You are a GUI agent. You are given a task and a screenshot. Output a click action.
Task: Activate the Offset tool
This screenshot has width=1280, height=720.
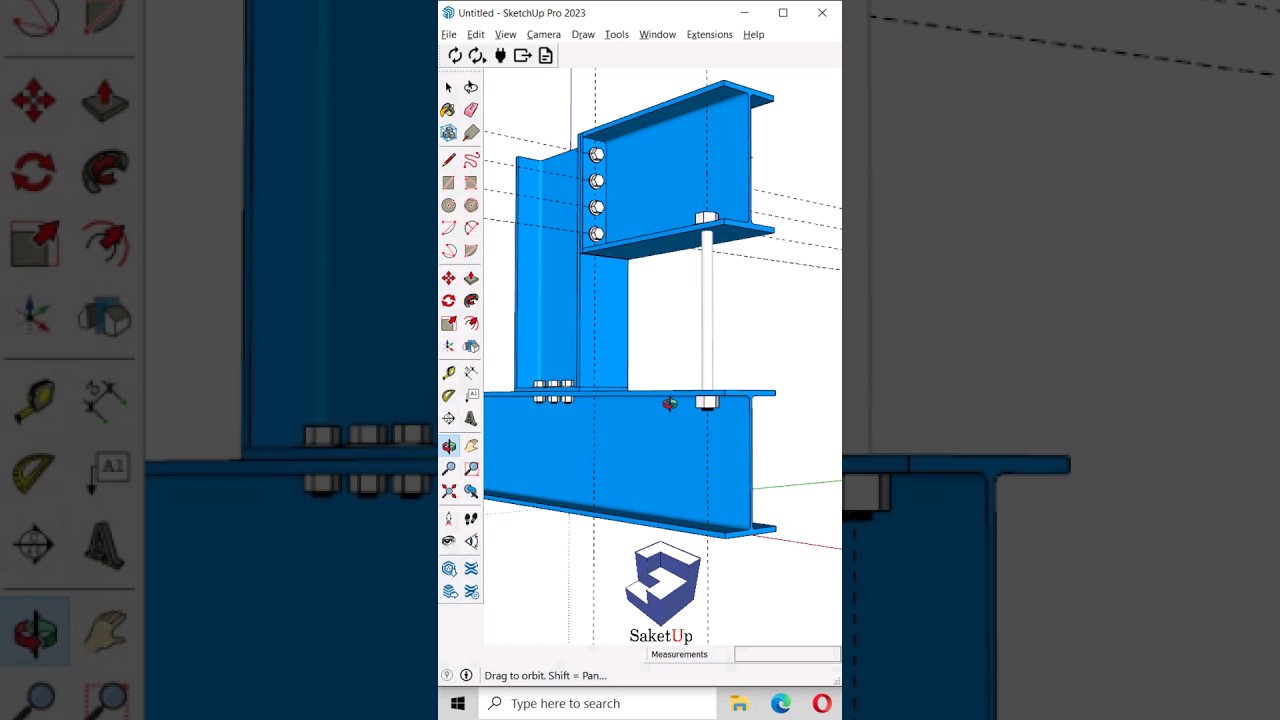click(471, 324)
